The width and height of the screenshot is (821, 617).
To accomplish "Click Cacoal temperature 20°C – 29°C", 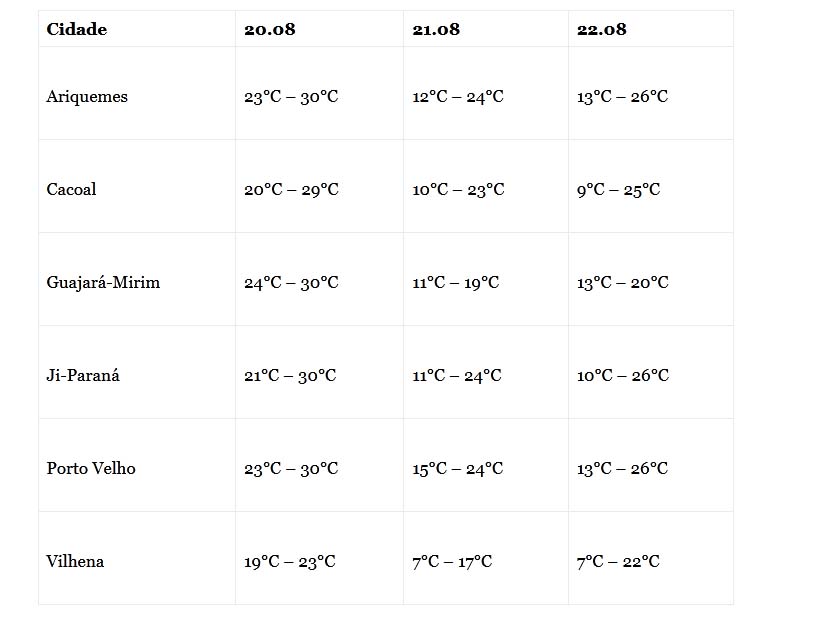I will pyautogui.click(x=291, y=190).
